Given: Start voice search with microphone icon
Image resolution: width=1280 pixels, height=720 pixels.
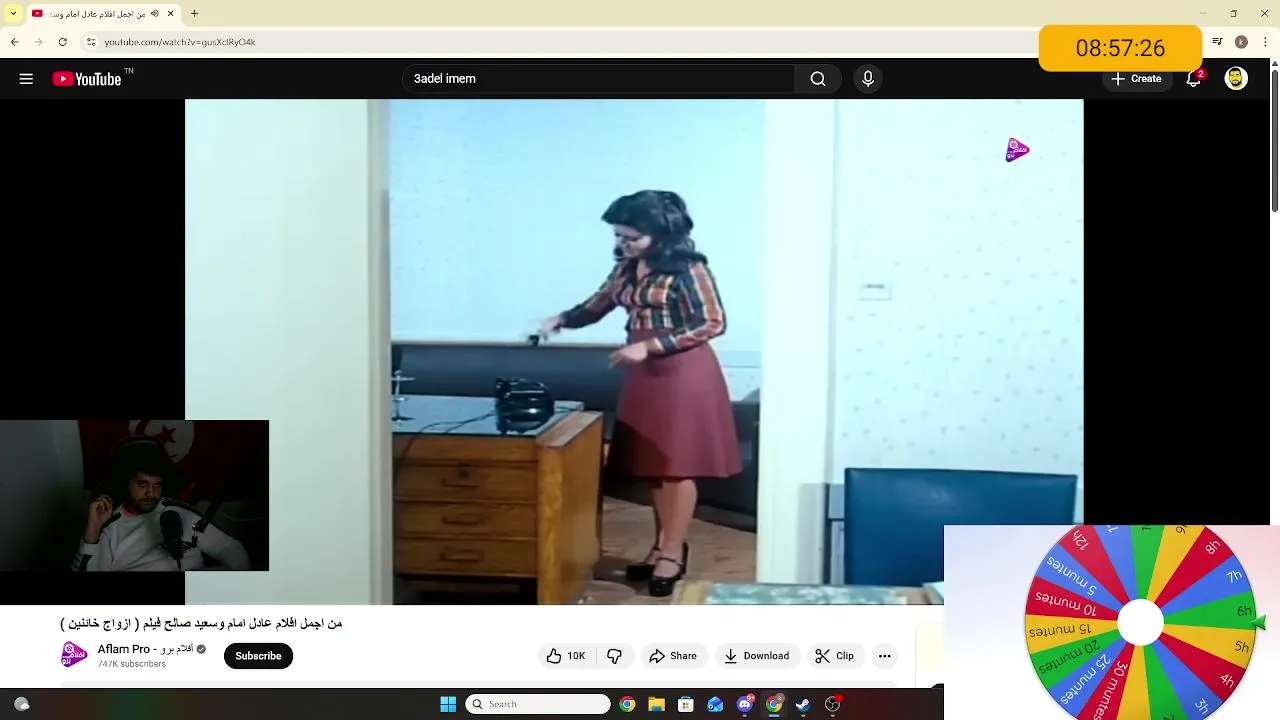Looking at the screenshot, I should tap(868, 79).
